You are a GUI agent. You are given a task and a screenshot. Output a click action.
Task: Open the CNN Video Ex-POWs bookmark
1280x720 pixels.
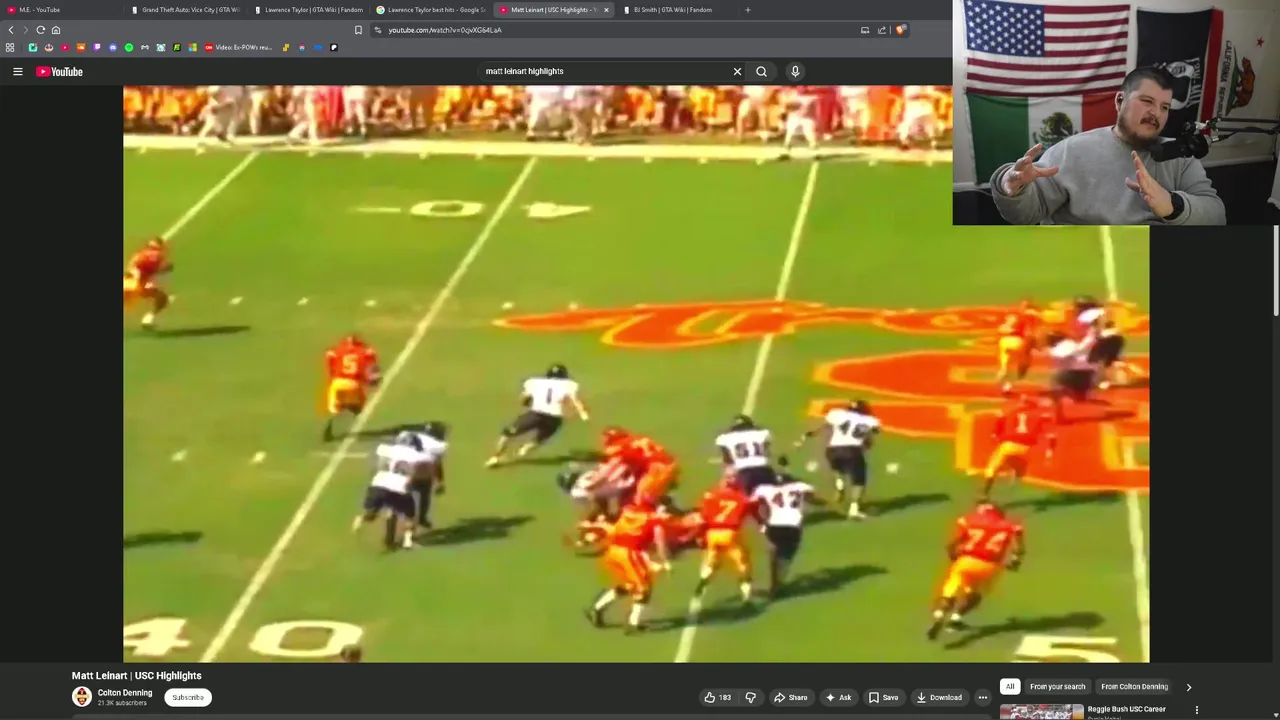[238, 47]
